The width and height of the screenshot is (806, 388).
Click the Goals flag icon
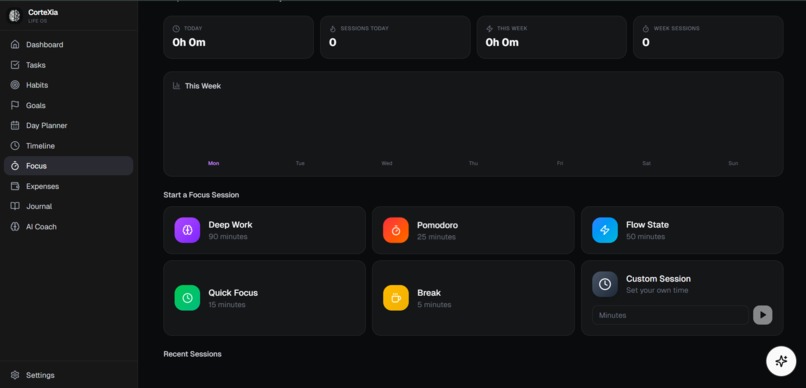pyautogui.click(x=15, y=105)
